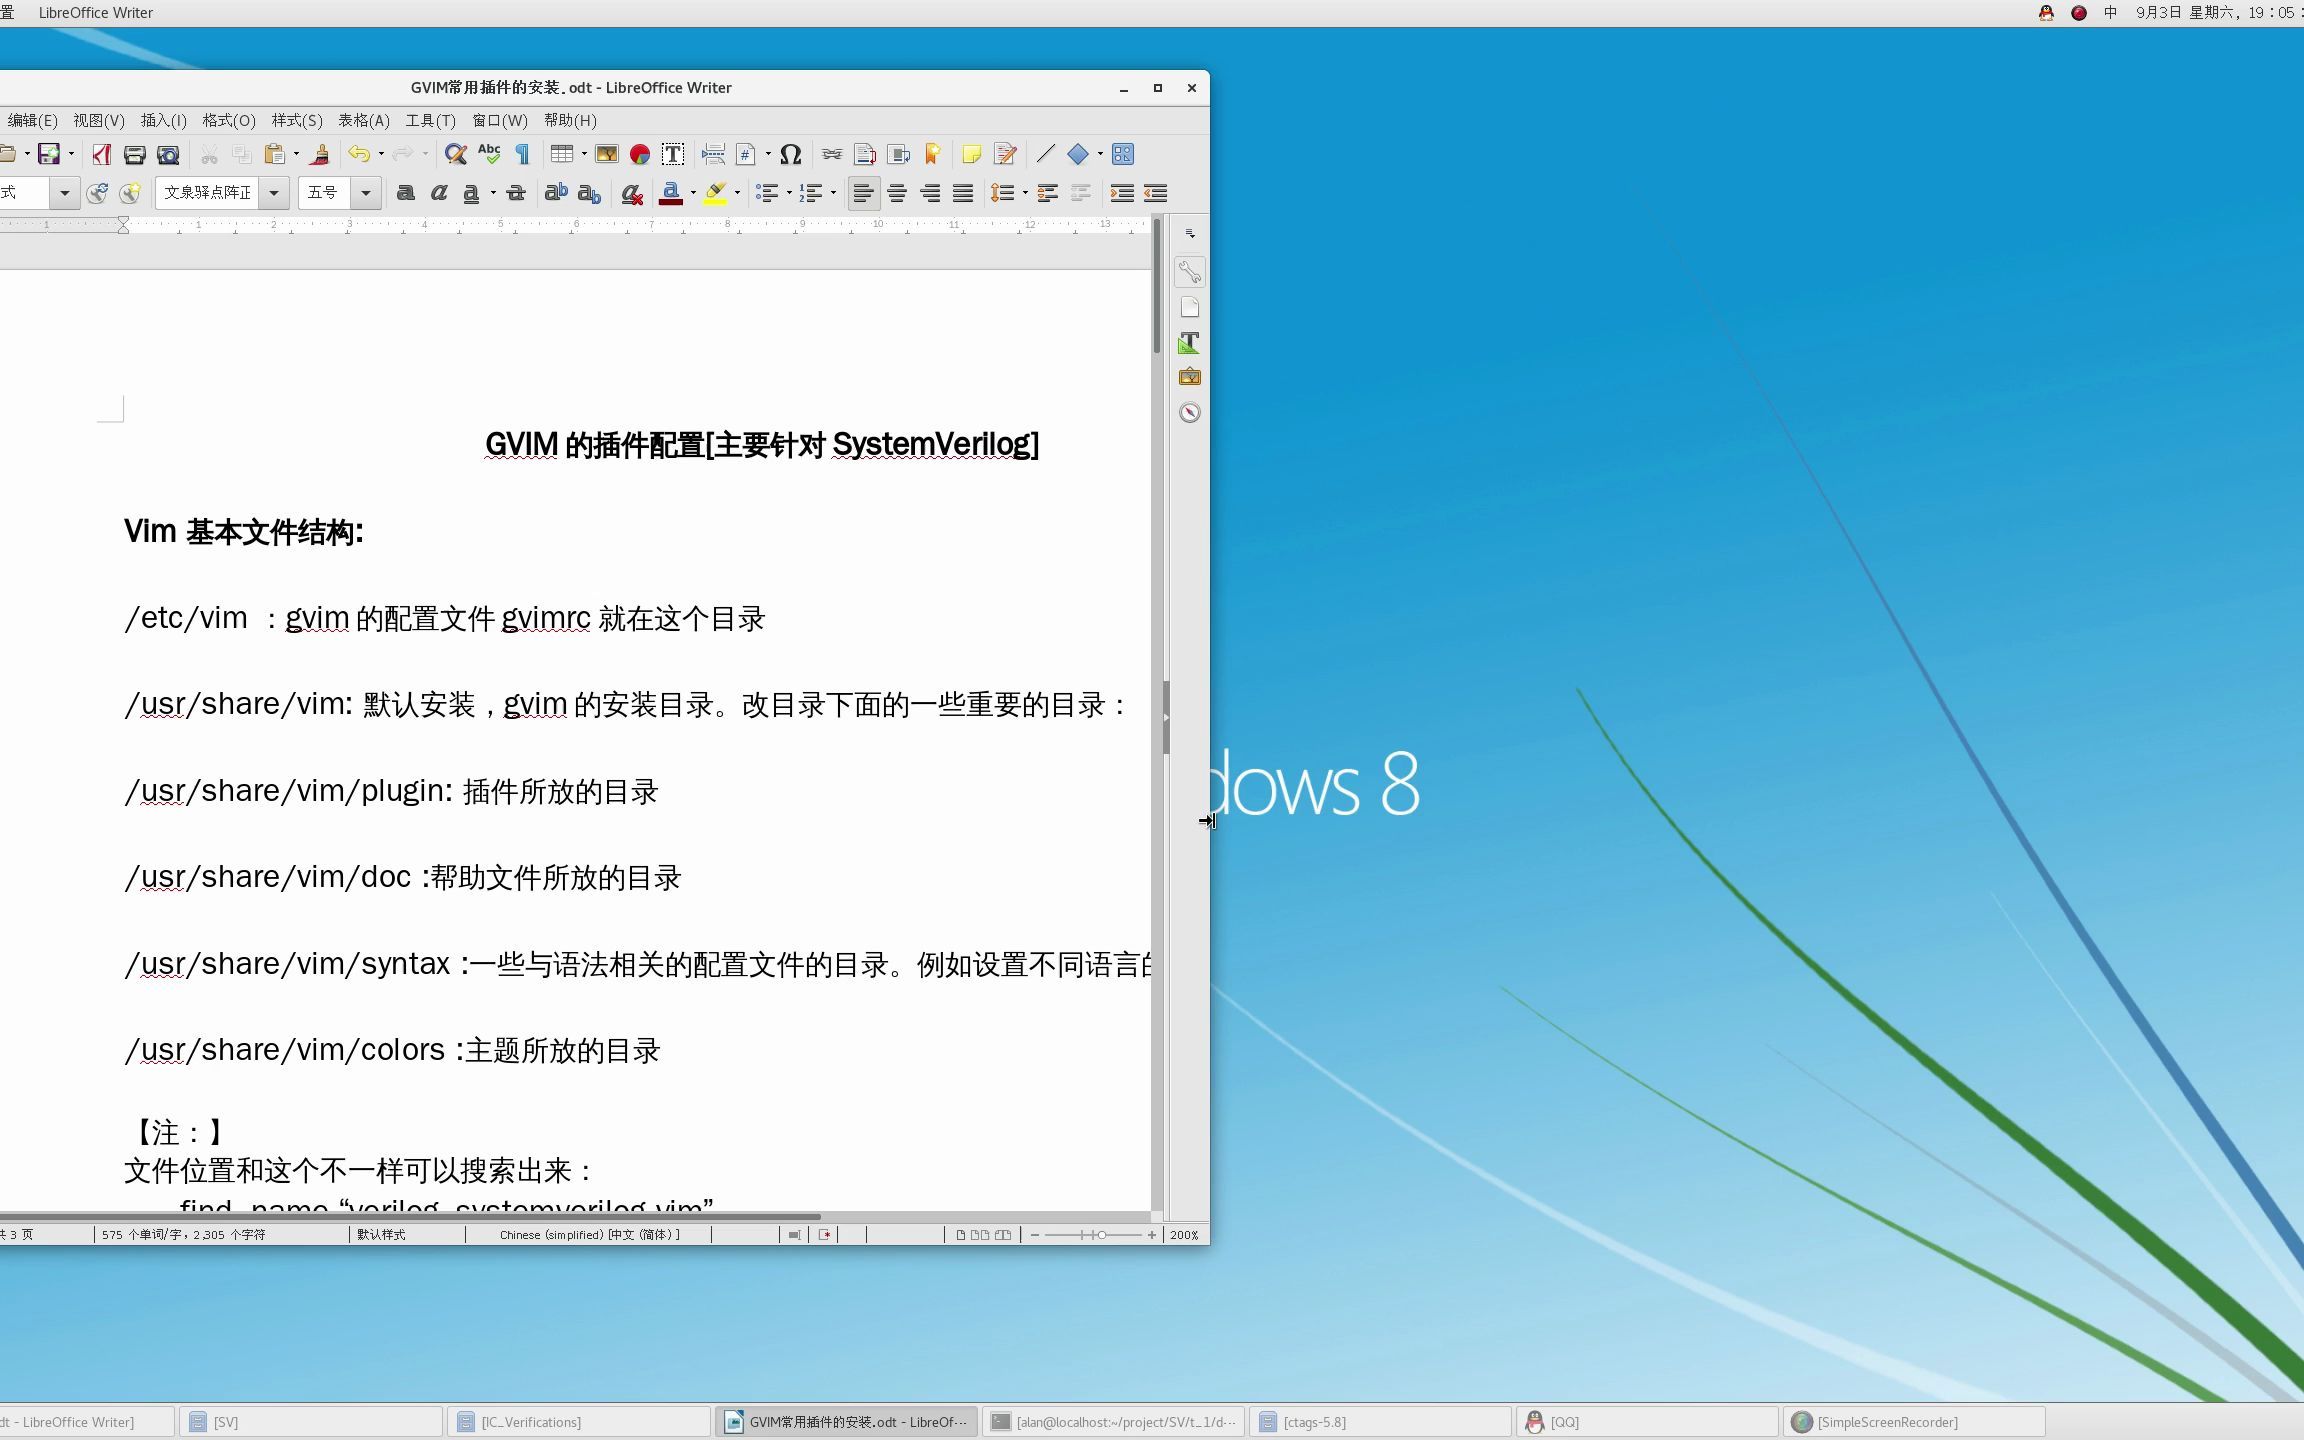Open the 表格(A) menu

[364, 120]
